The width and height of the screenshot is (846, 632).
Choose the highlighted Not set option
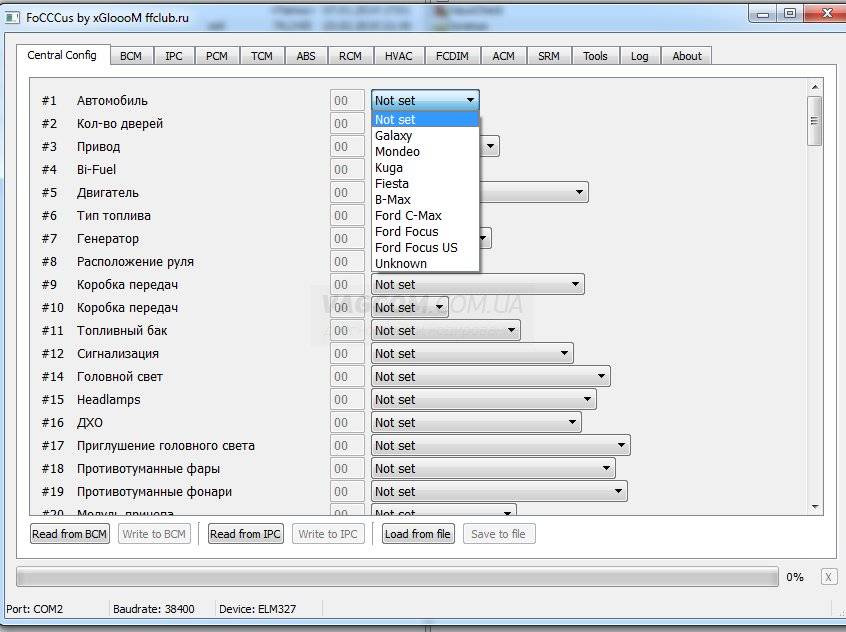[x=425, y=119]
